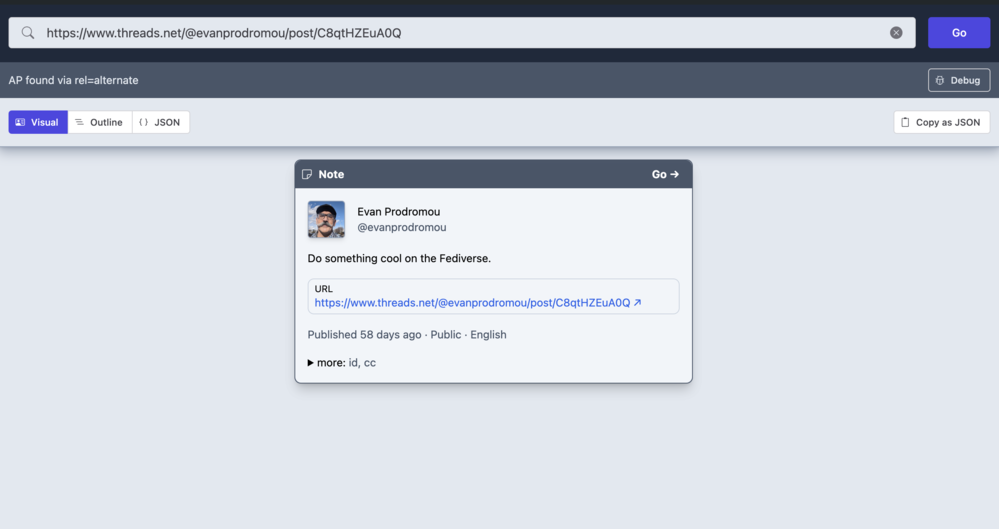
Task: Follow the Go arrow in Note header
Action: [665, 174]
